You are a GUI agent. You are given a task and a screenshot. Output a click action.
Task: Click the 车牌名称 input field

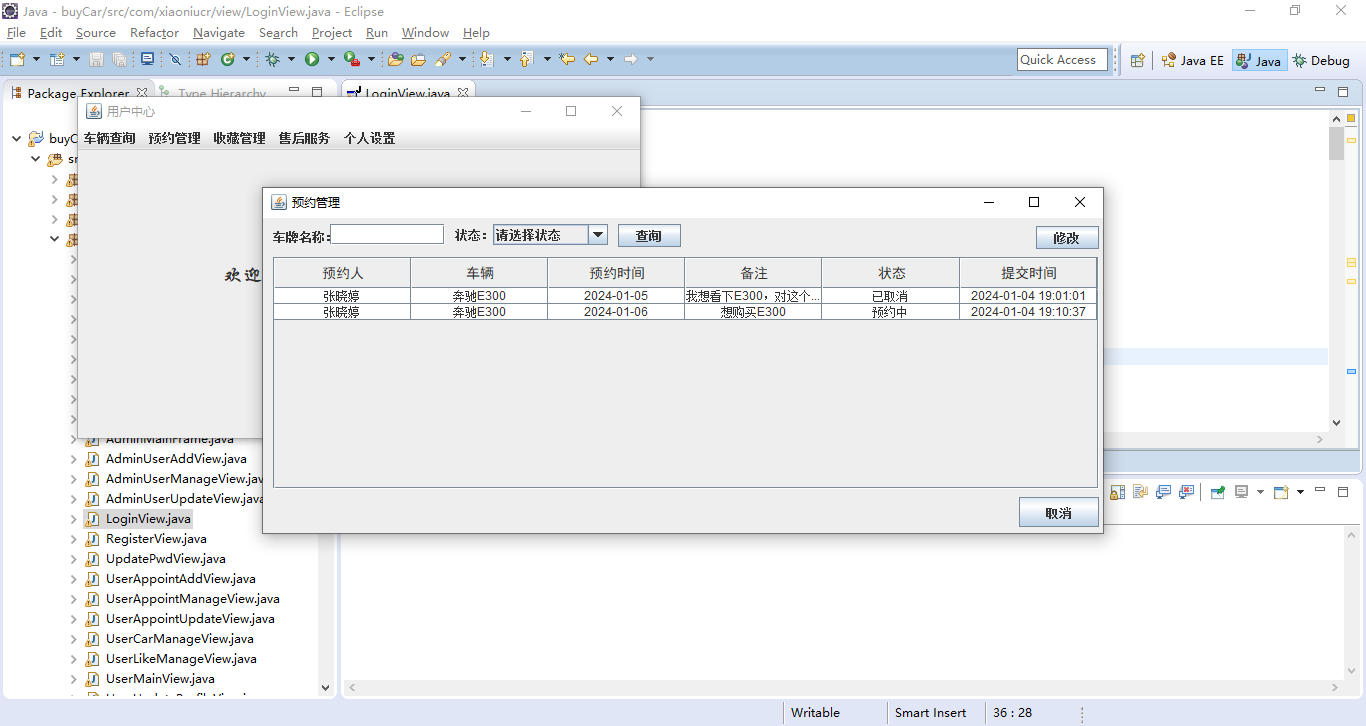[x=387, y=234]
